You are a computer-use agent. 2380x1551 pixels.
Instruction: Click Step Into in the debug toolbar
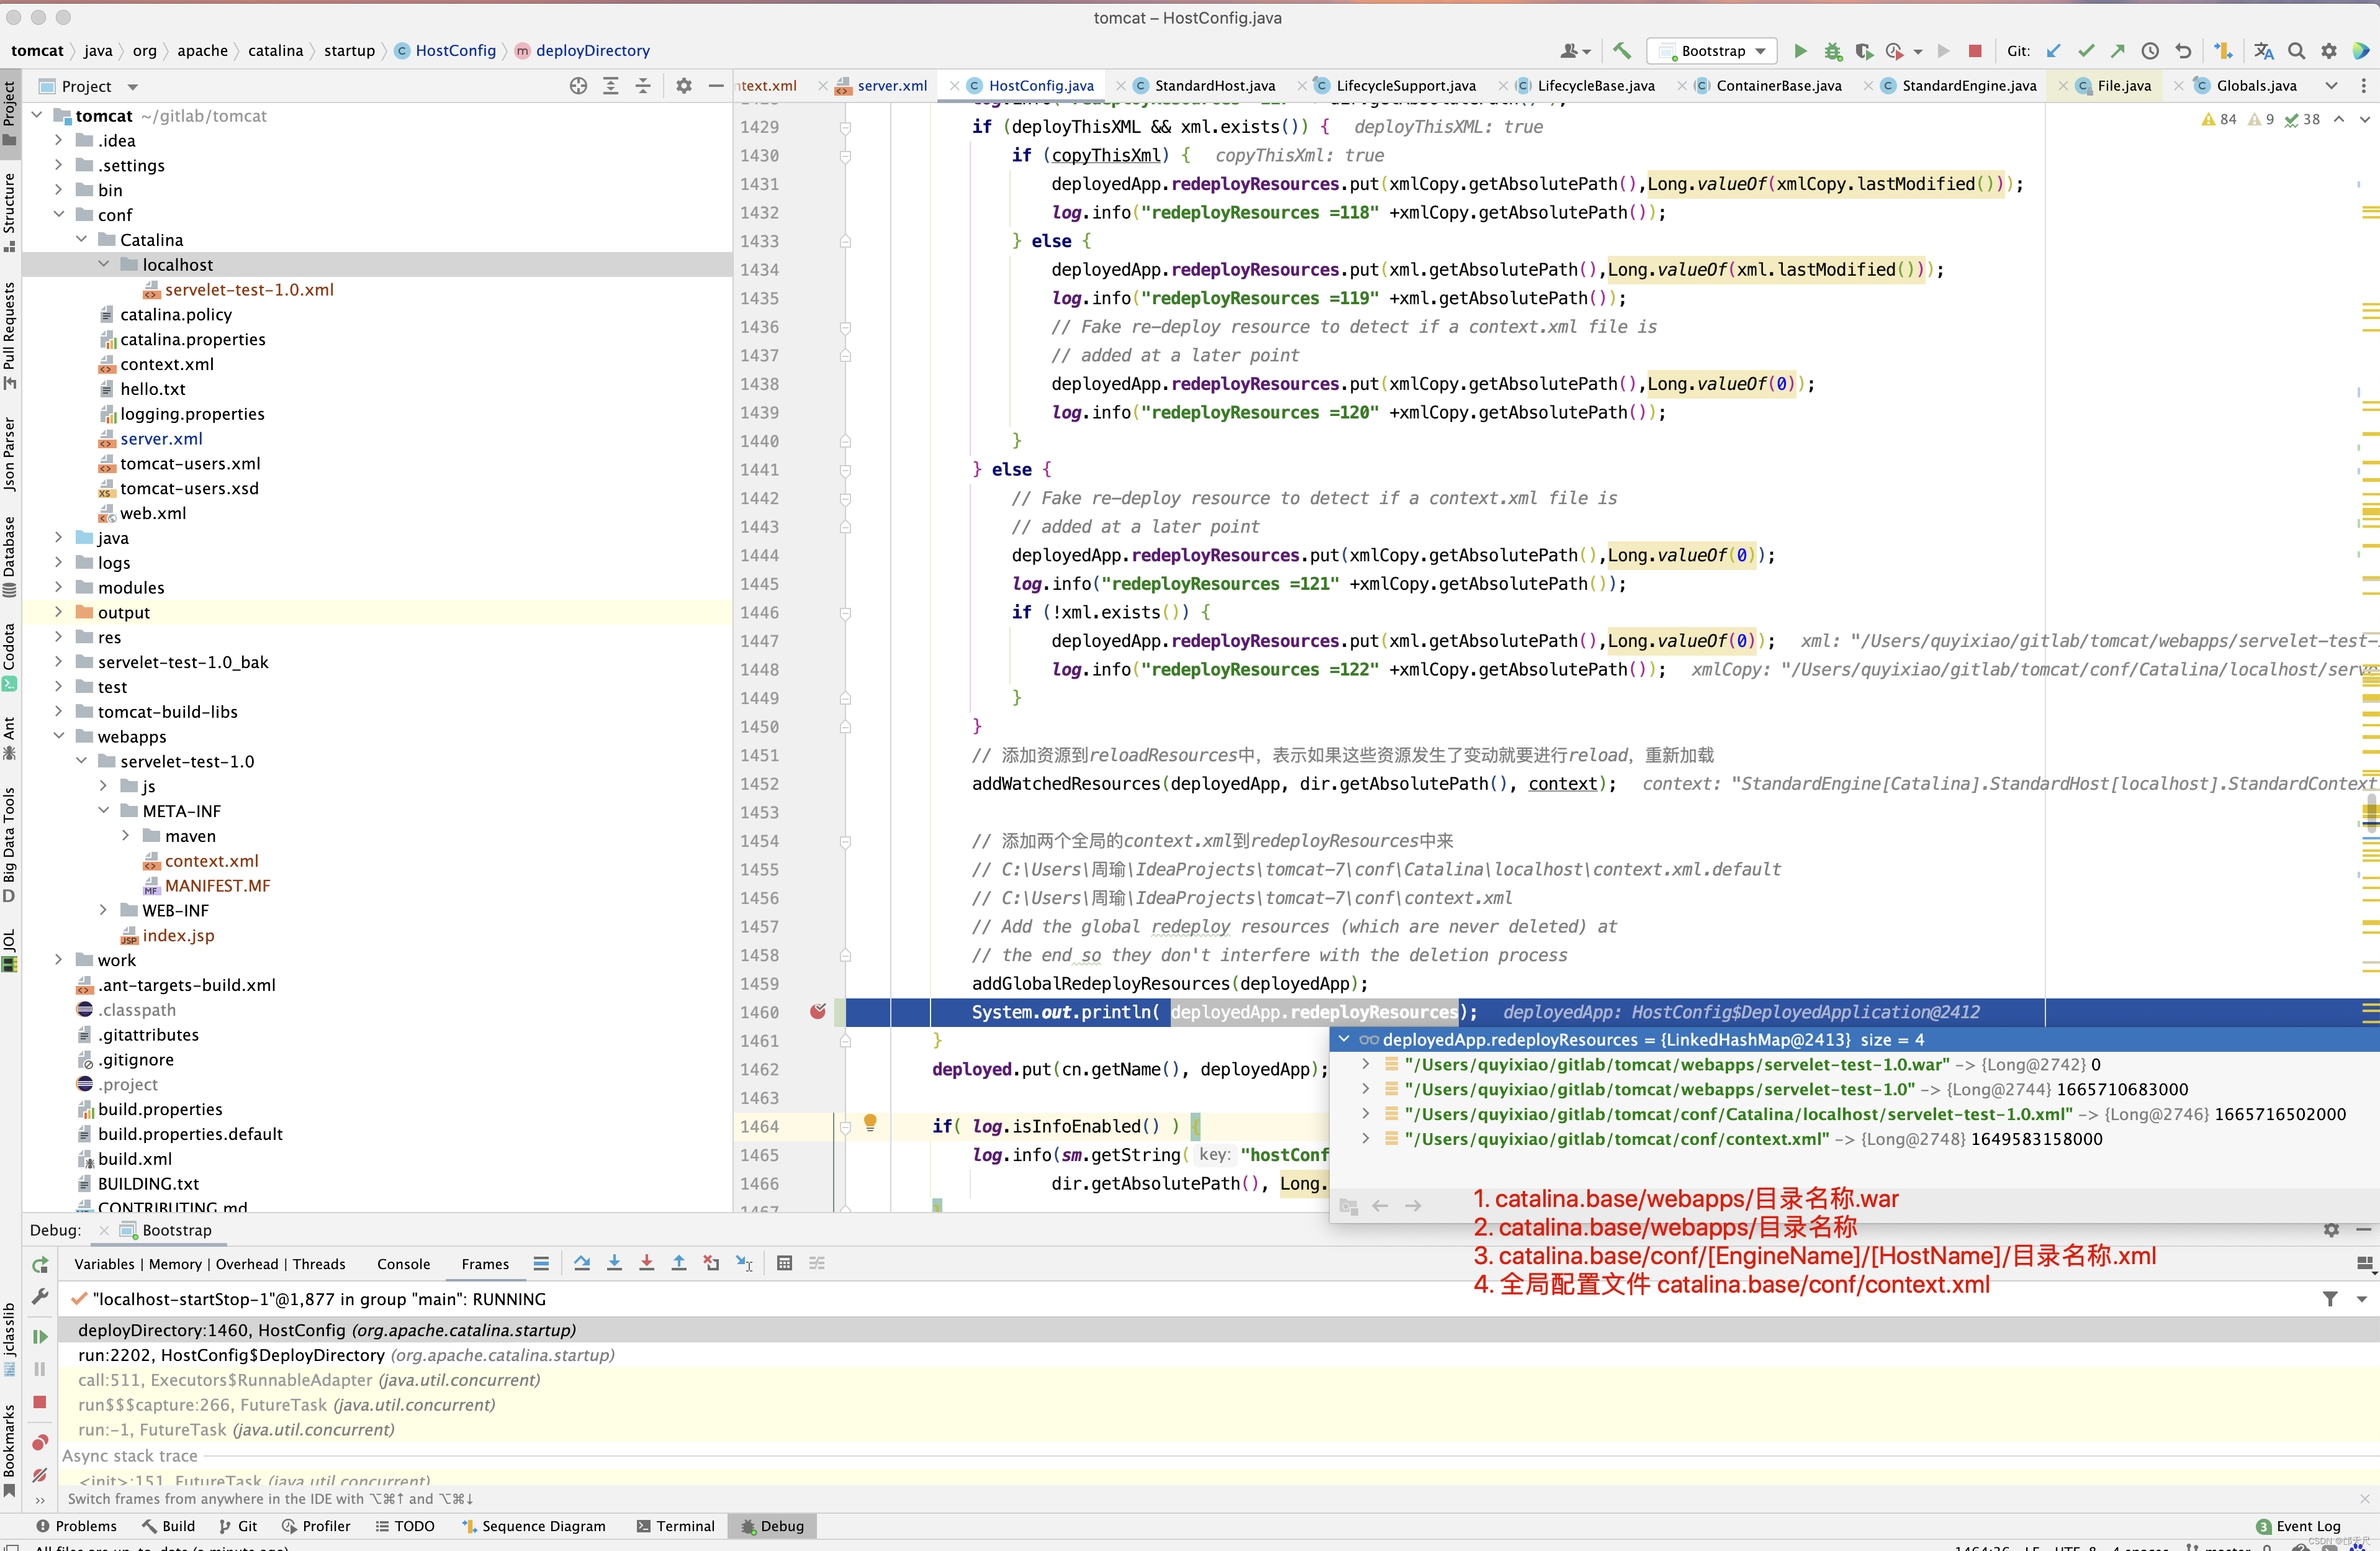click(614, 1263)
